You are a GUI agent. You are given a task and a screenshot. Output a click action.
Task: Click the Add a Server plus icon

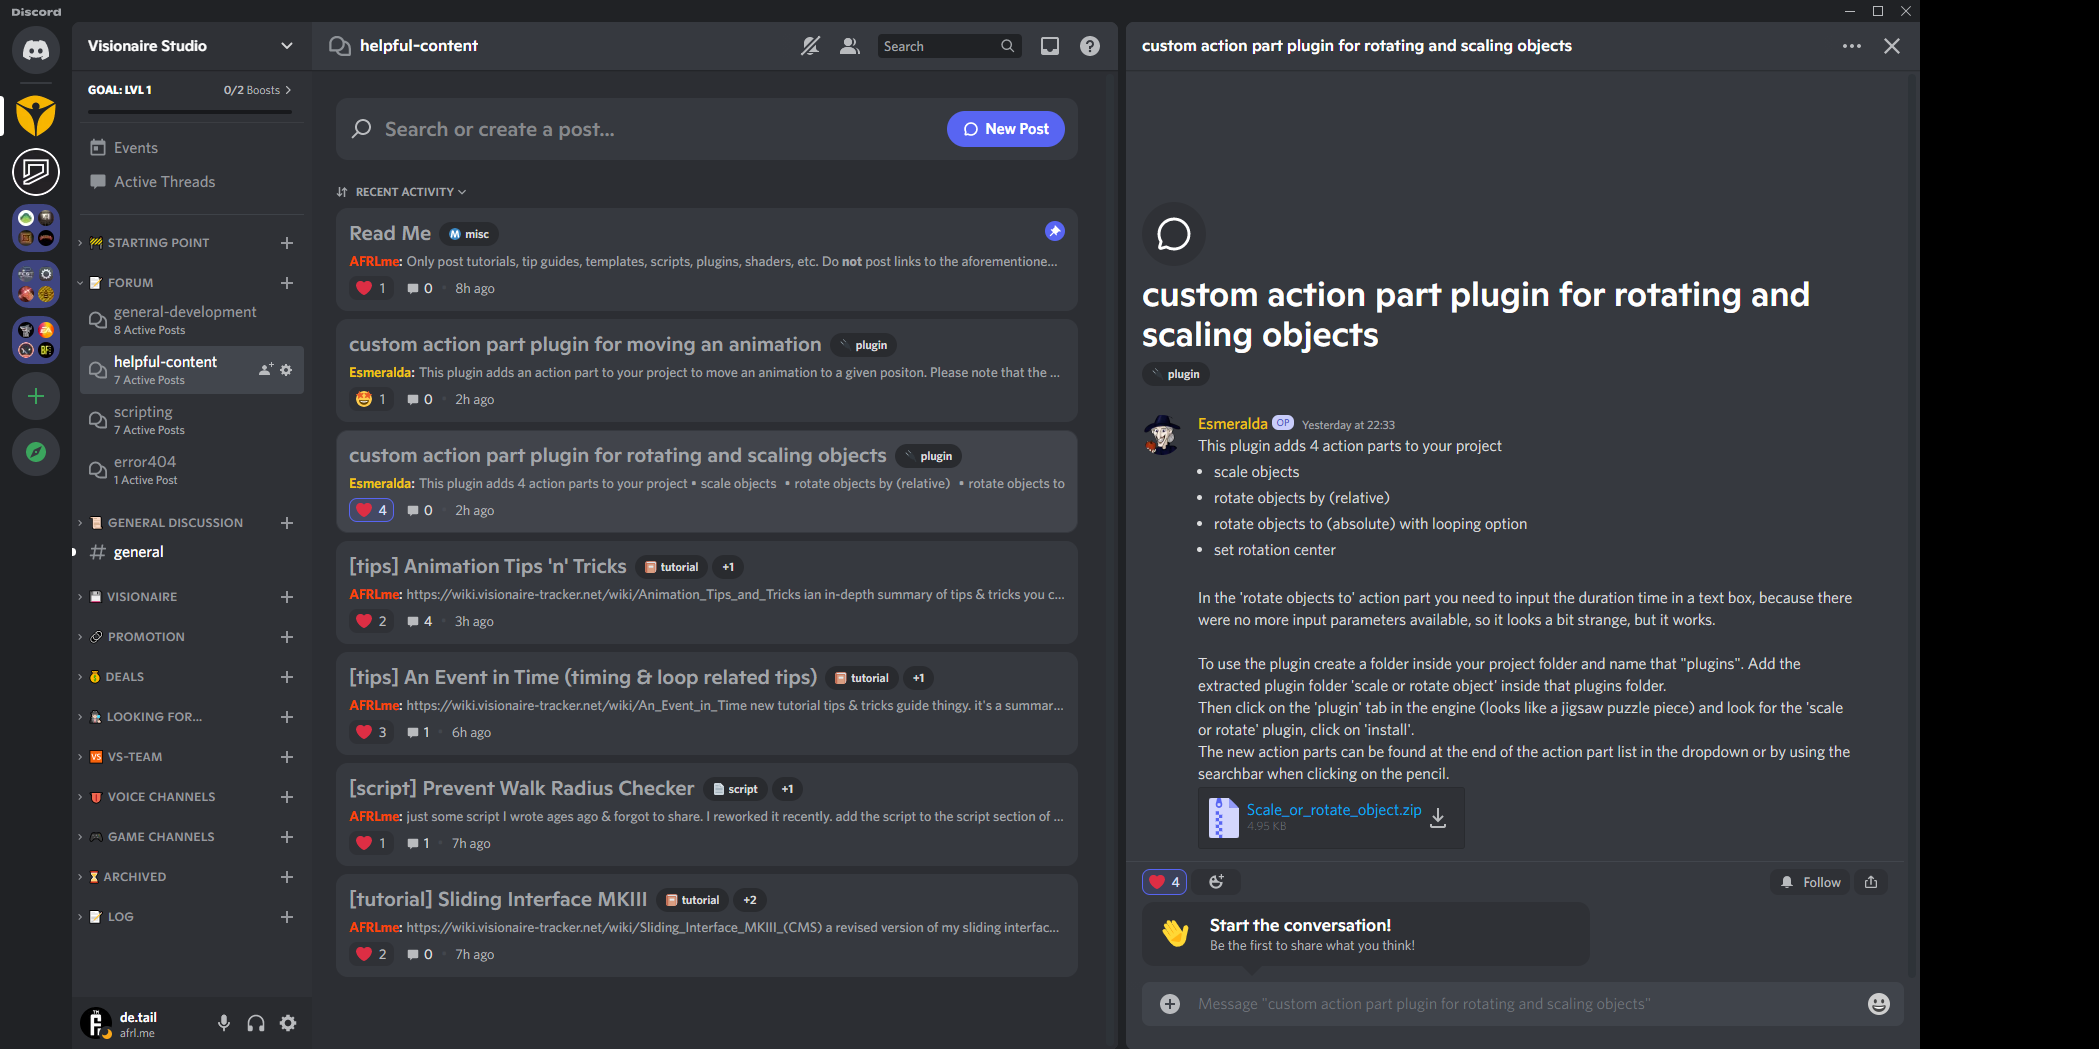point(36,396)
